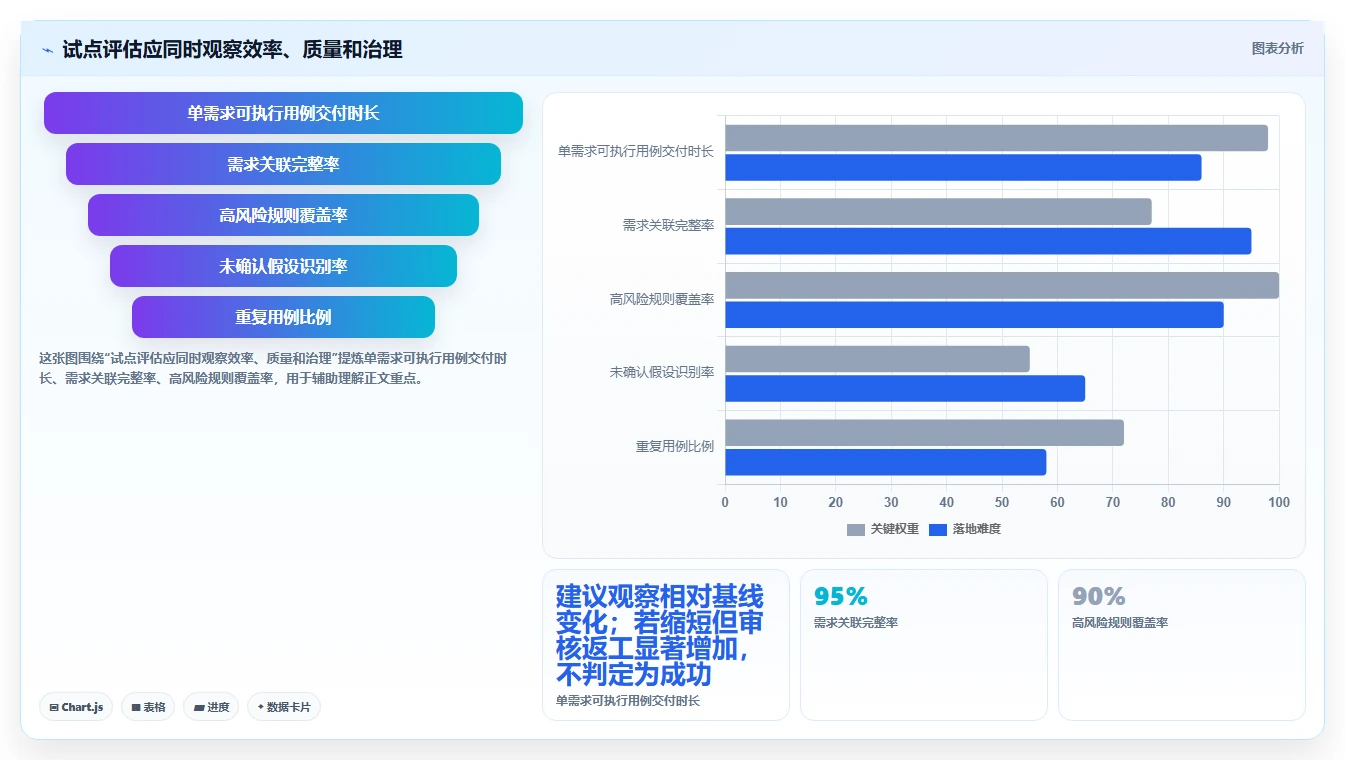Screen dimensions: 1345x760
Task: Click the blue bar for 高风险规则覆盖率
Action: 974,315
